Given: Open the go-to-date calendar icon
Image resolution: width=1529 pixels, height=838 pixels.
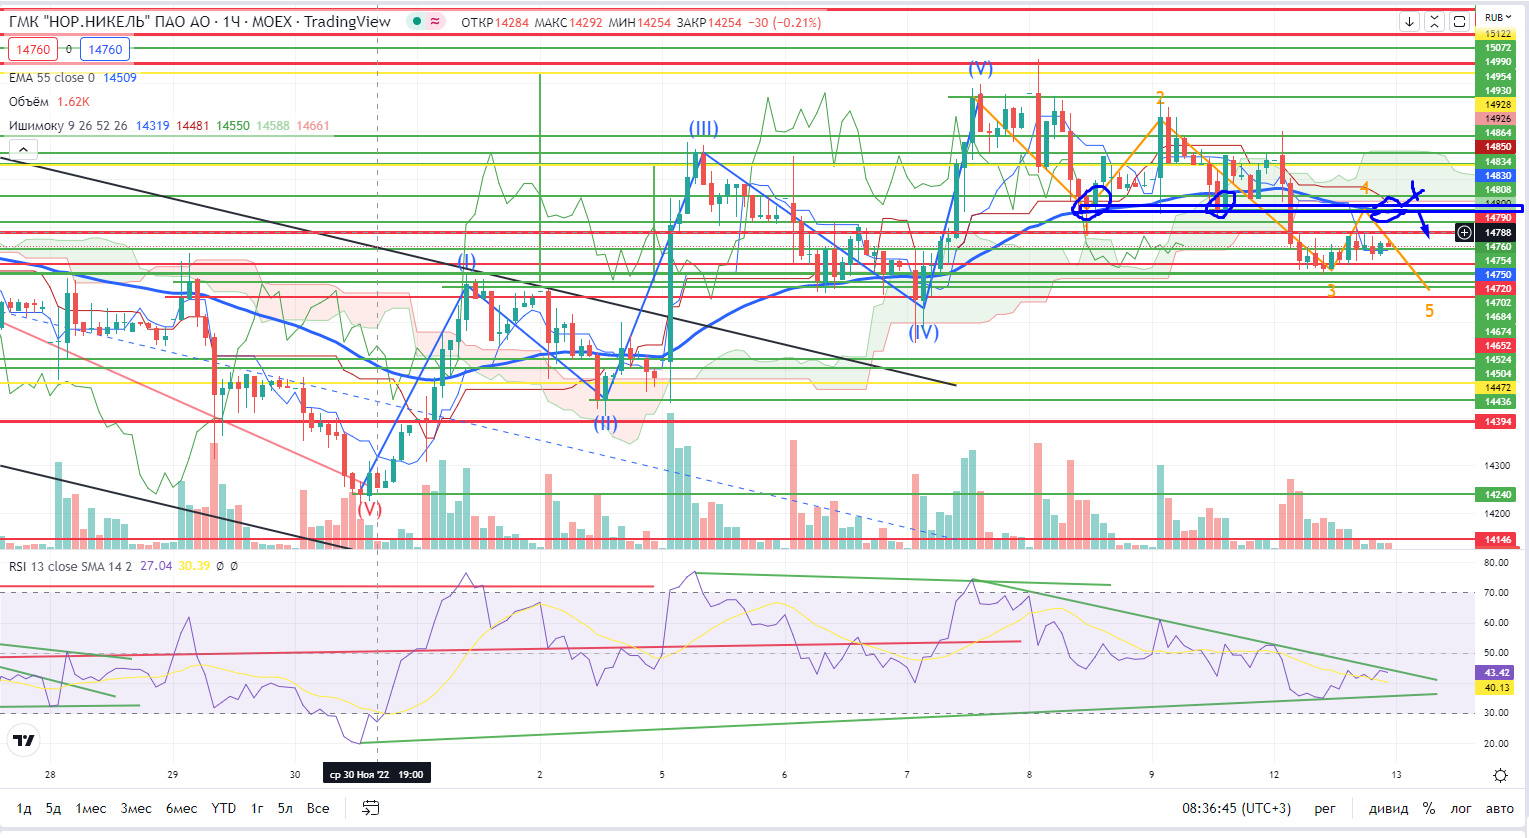Looking at the screenshot, I should [370, 808].
